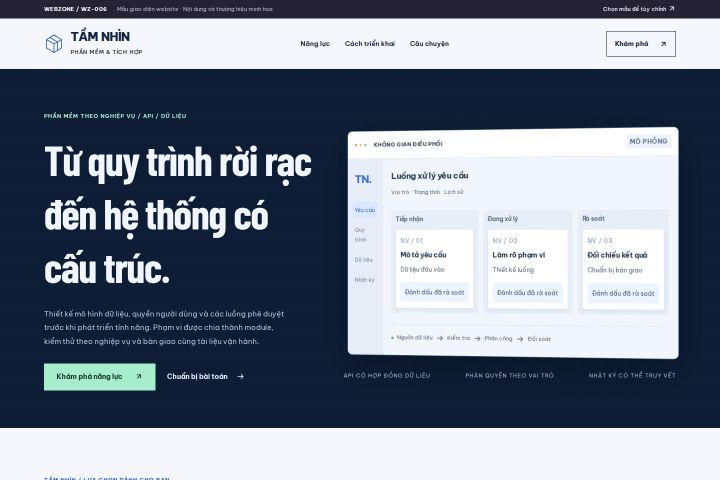Click the arrow icon in Khám phá năng lực button

pyautogui.click(x=139, y=376)
